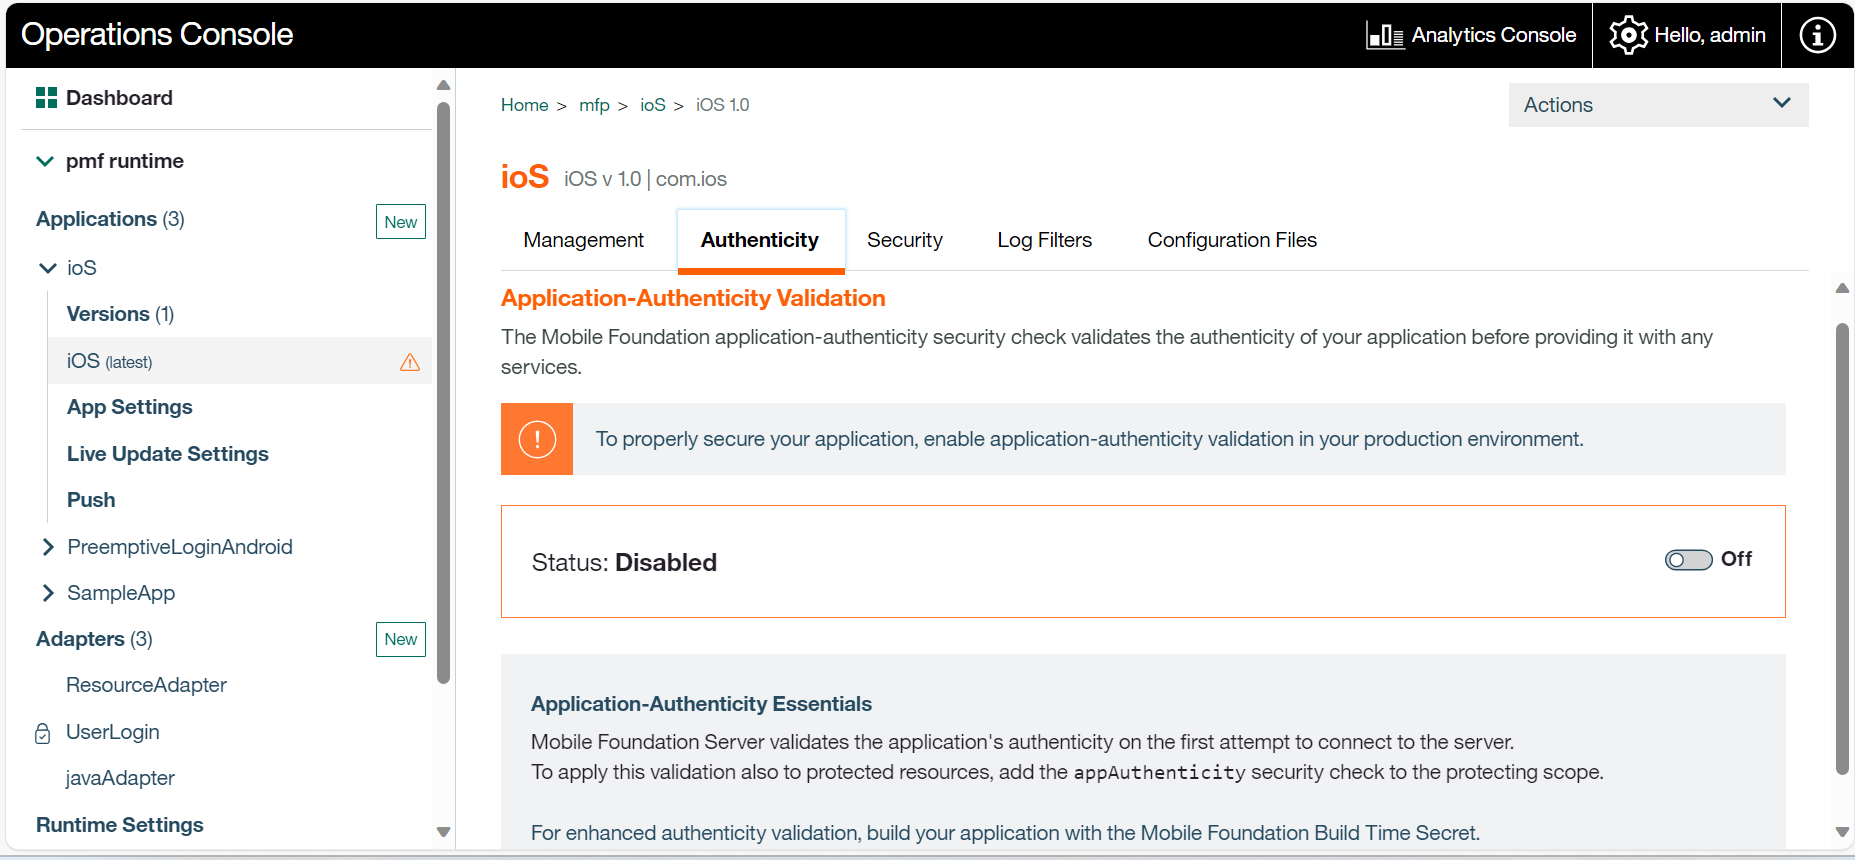Select Live Update Settings in sidebar

point(167,454)
